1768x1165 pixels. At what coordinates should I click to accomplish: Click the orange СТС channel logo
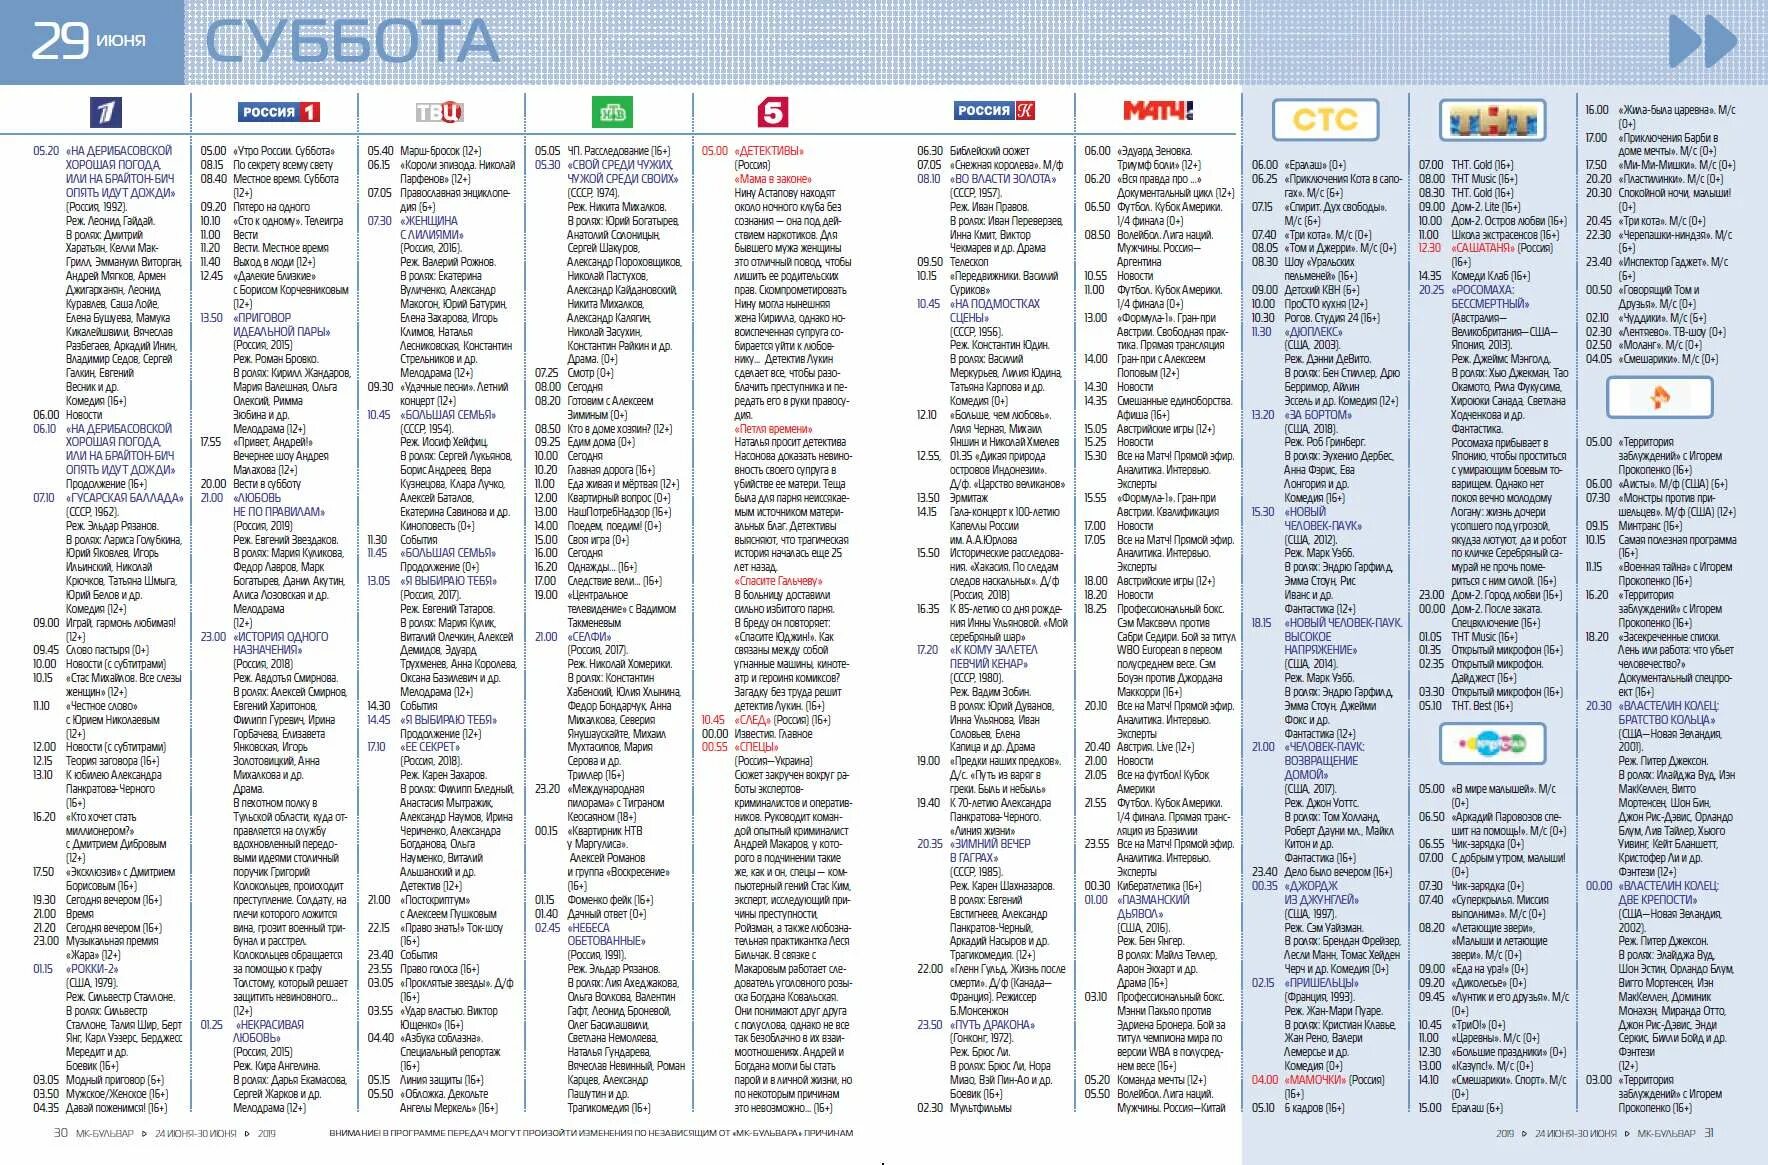(x=1325, y=120)
